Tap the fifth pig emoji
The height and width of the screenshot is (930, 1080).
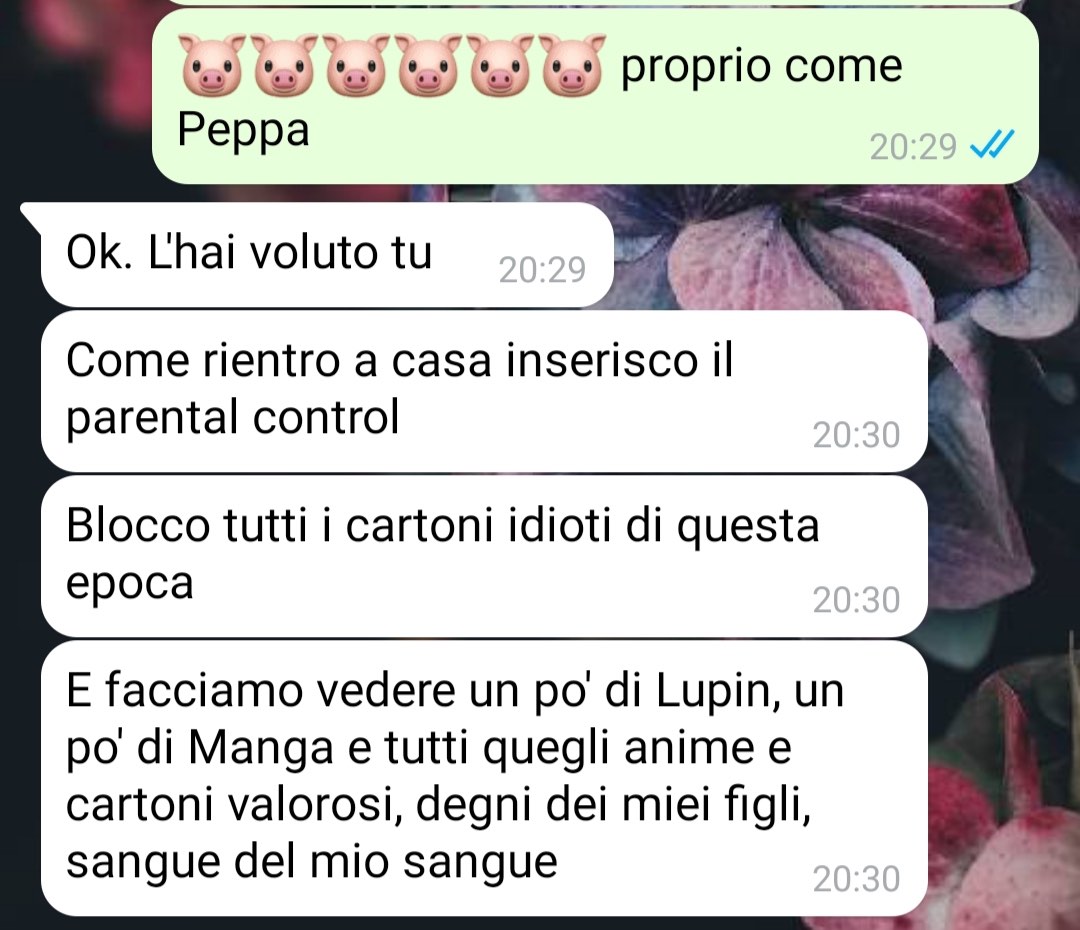(x=499, y=65)
